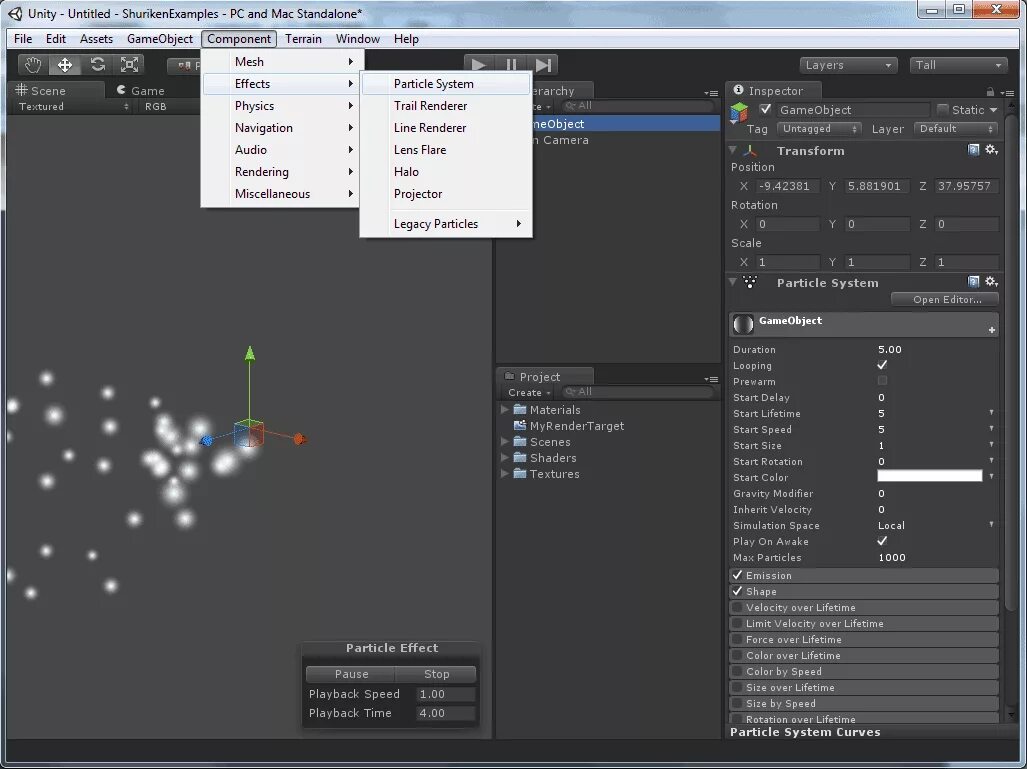Enable Color over Lifetime module
1027x769 pixels.
(x=738, y=655)
